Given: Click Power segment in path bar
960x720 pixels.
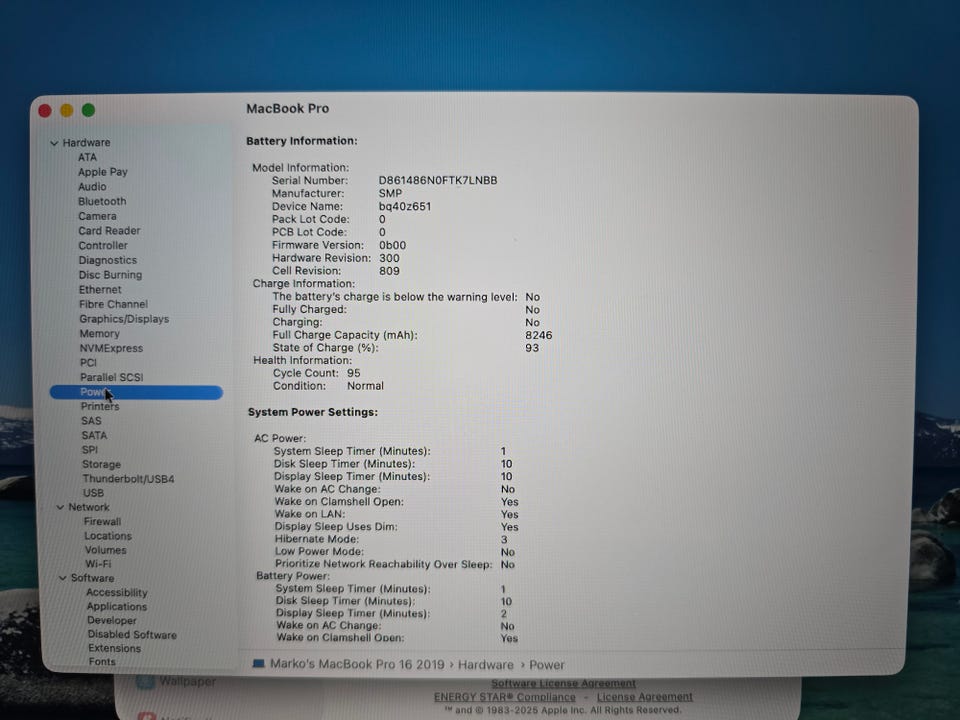Looking at the screenshot, I should pyautogui.click(x=547, y=665).
